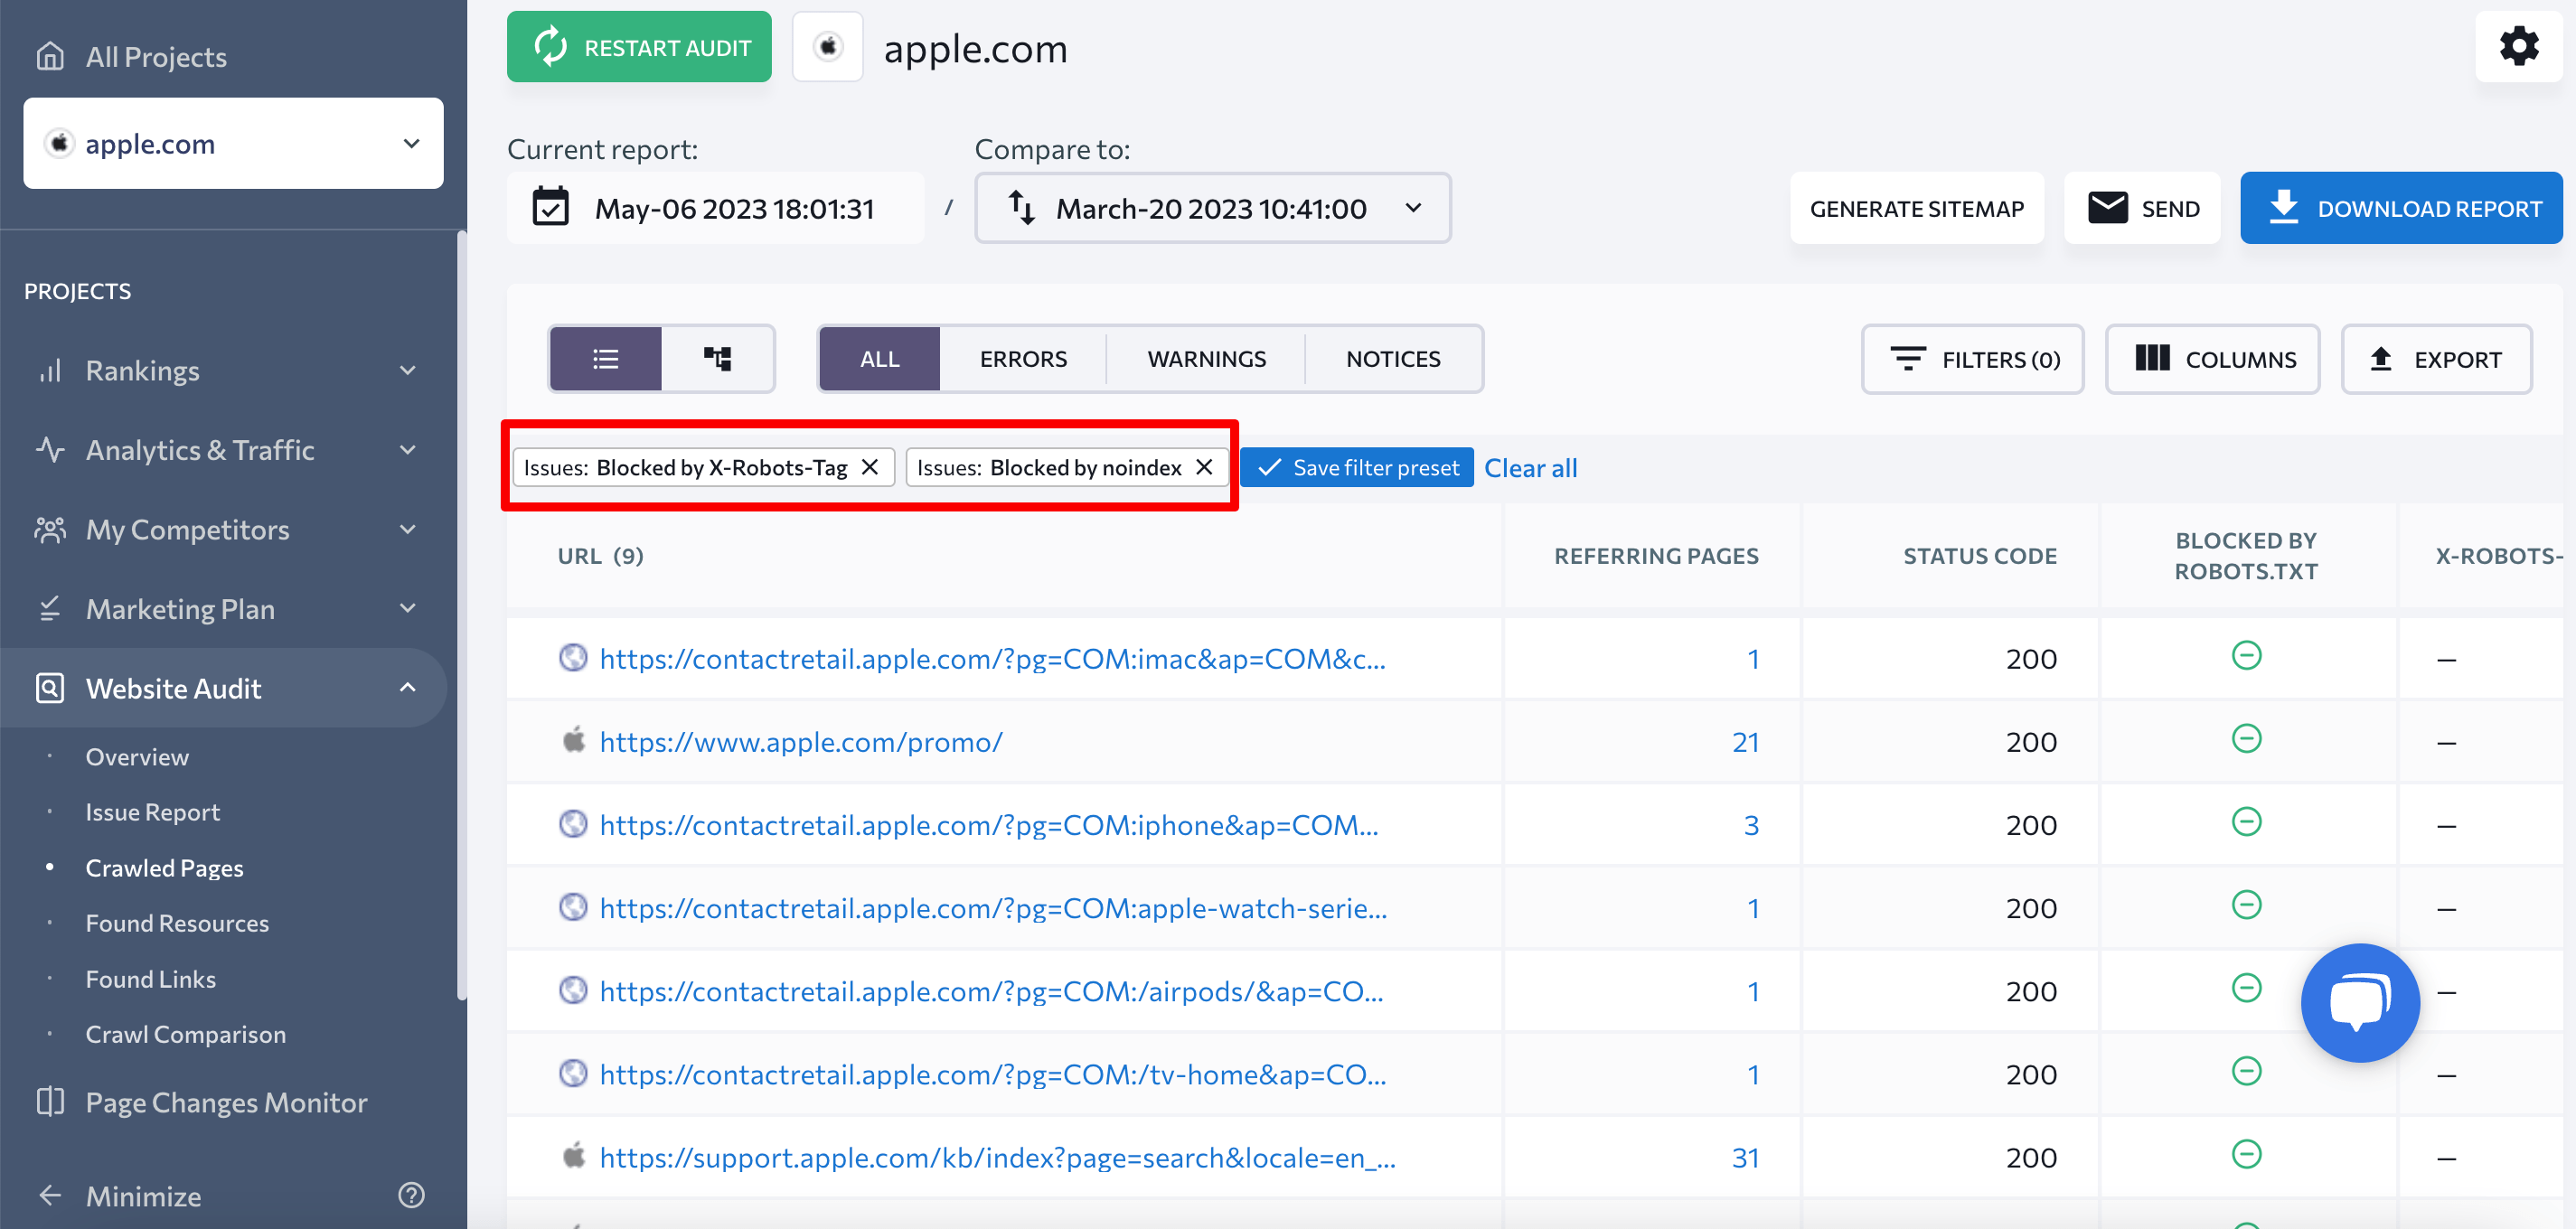Click the STATUS CODE column header
Viewport: 2576px width, 1229px height.
(1979, 556)
